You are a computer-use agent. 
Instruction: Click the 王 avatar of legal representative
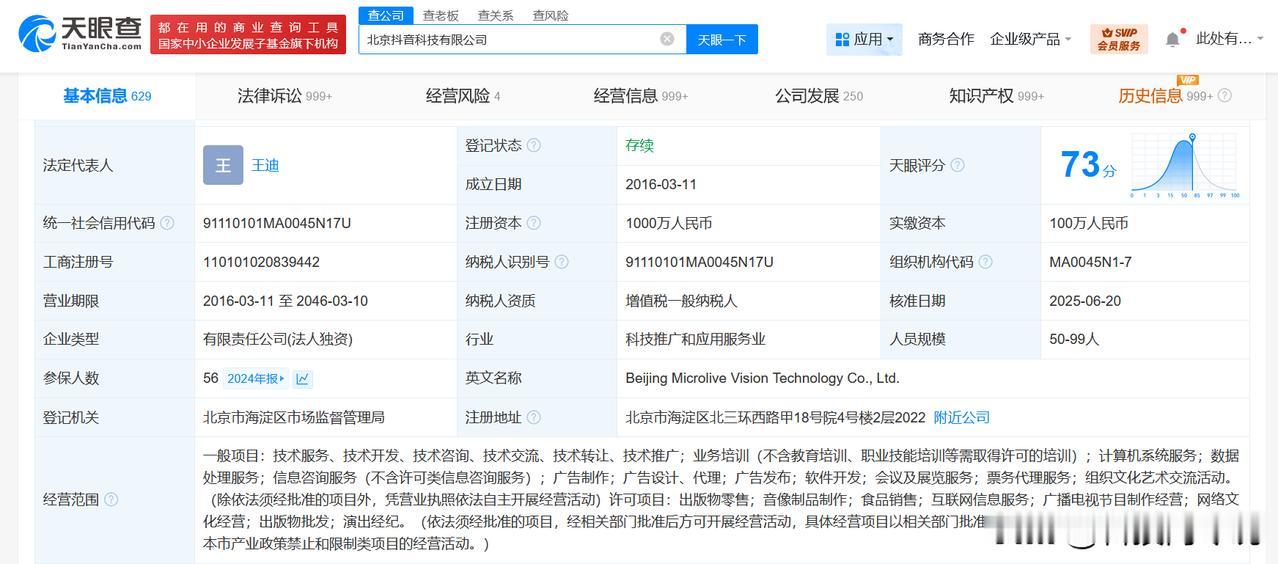click(223, 165)
